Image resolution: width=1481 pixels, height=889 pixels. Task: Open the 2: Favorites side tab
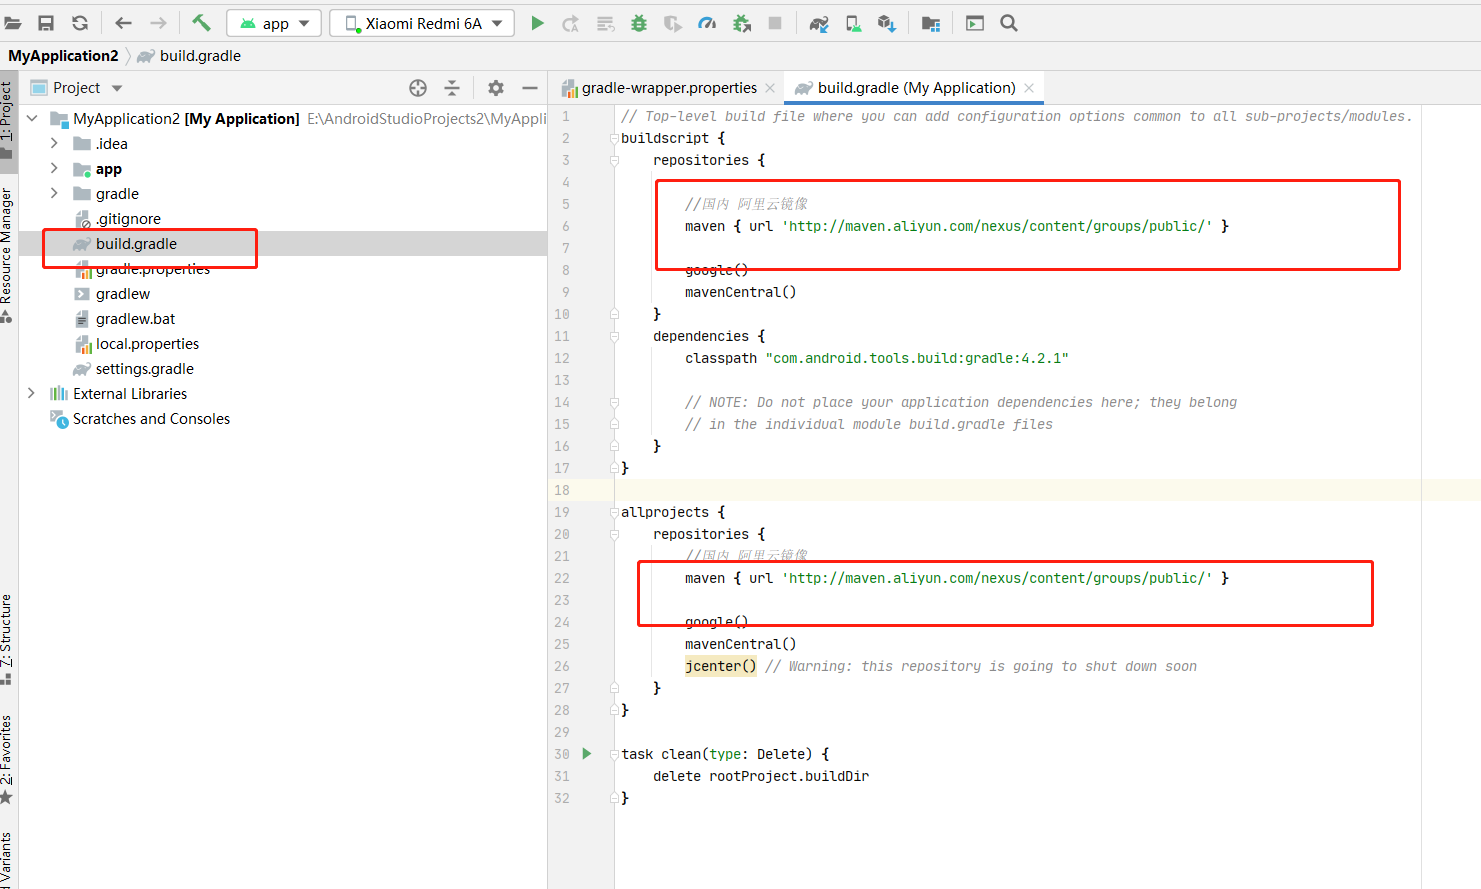pyautogui.click(x=8, y=759)
